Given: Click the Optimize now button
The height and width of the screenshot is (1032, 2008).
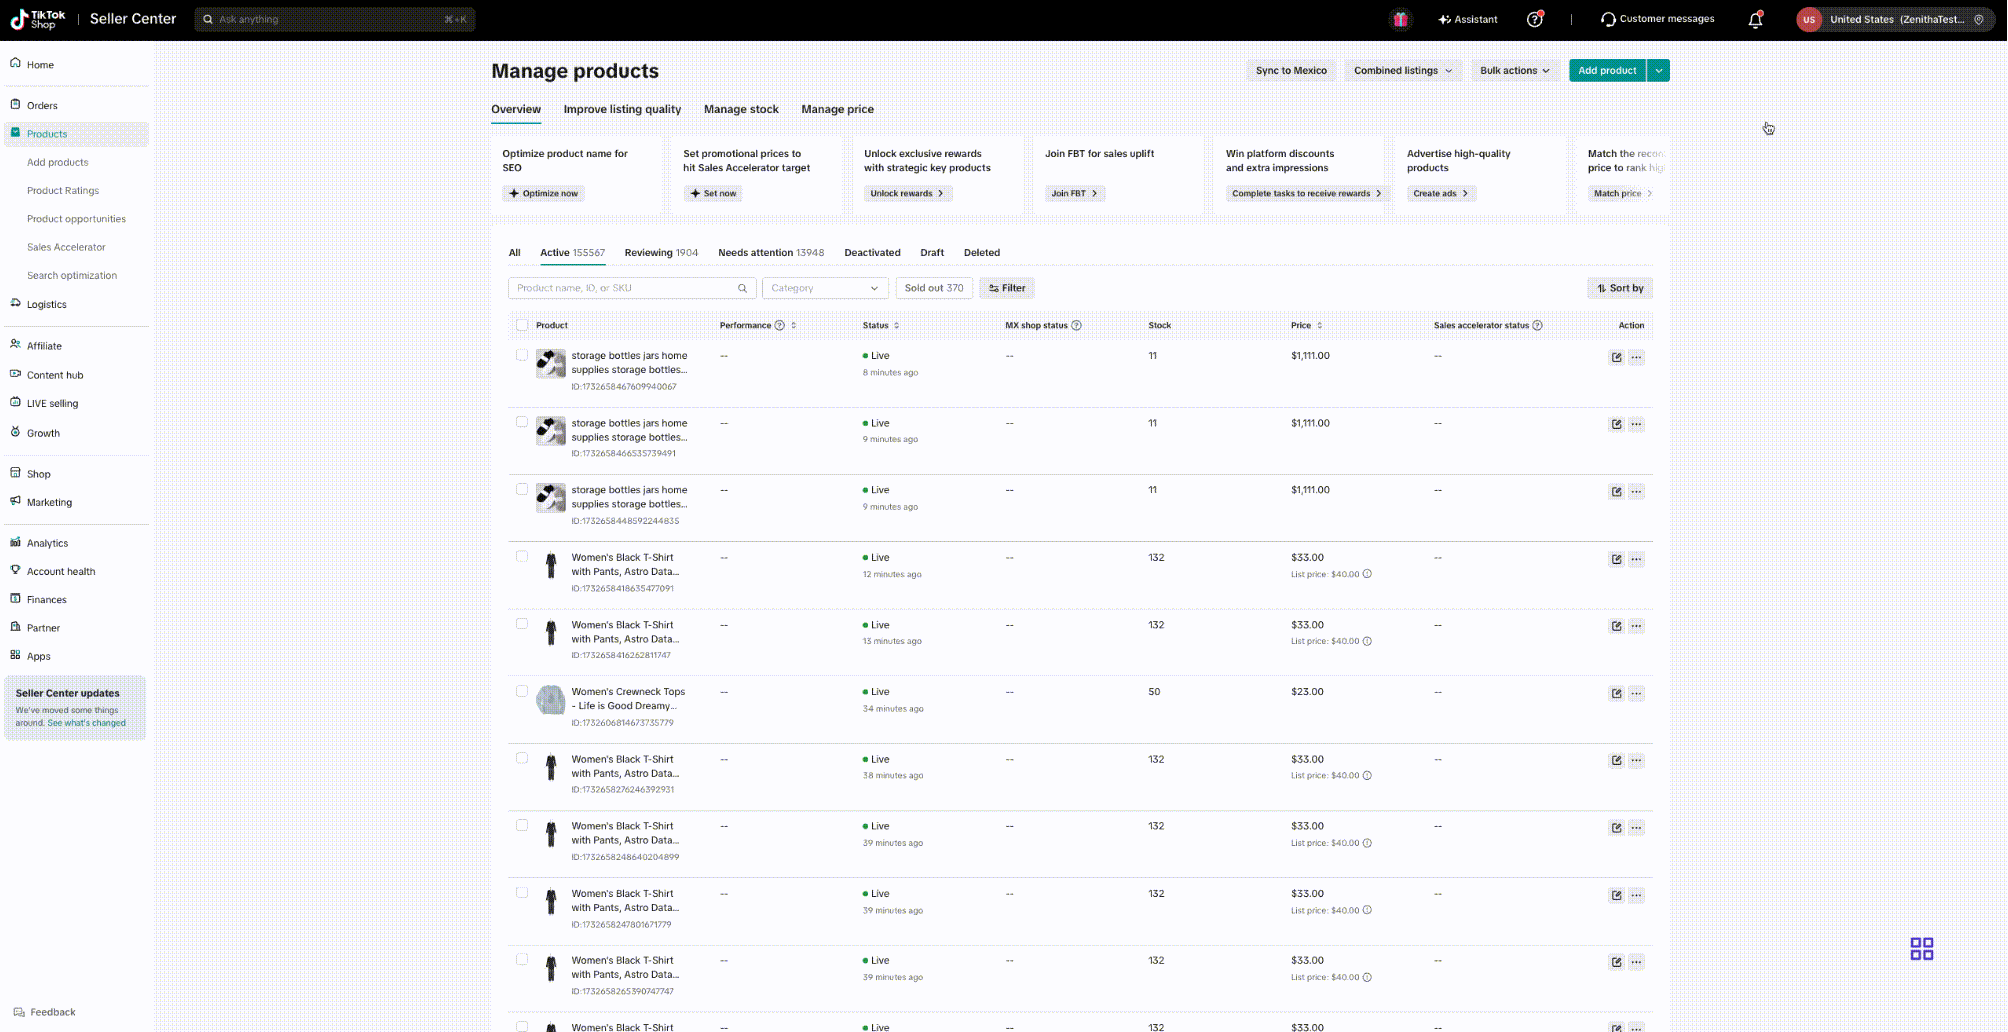Looking at the screenshot, I should tap(544, 193).
